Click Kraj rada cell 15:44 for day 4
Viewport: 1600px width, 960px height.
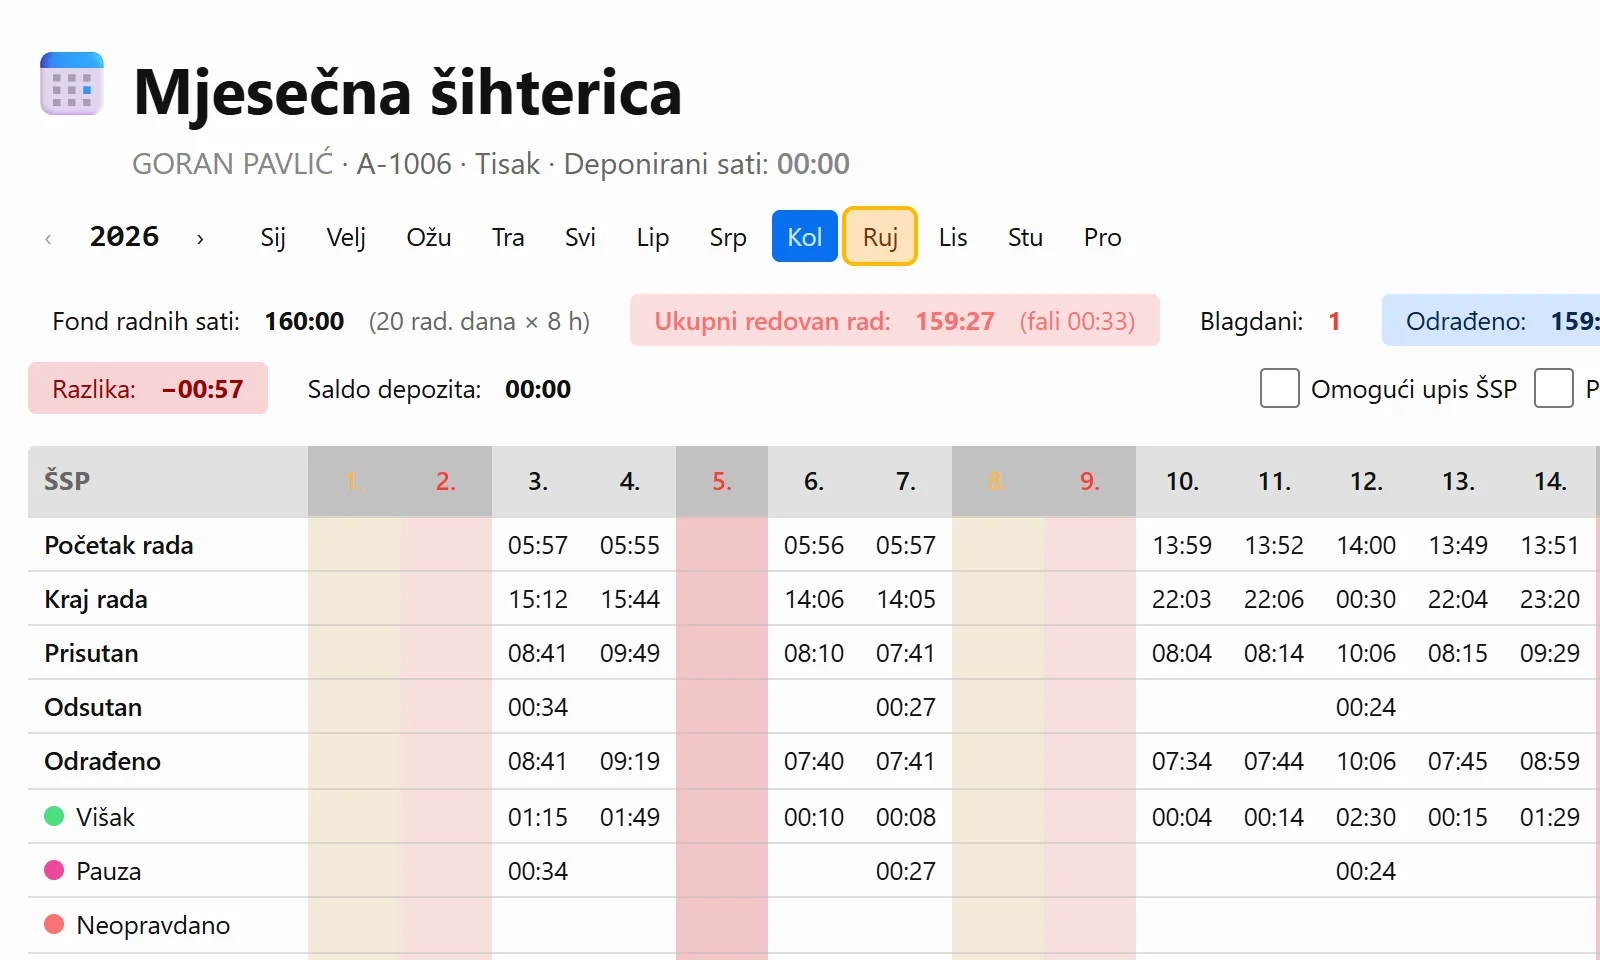click(x=630, y=599)
